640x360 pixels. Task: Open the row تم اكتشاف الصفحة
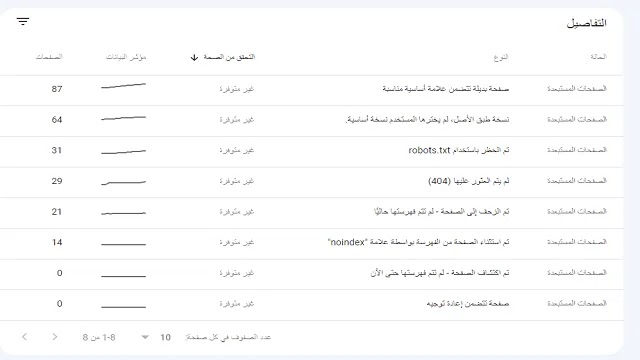[x=312, y=274]
